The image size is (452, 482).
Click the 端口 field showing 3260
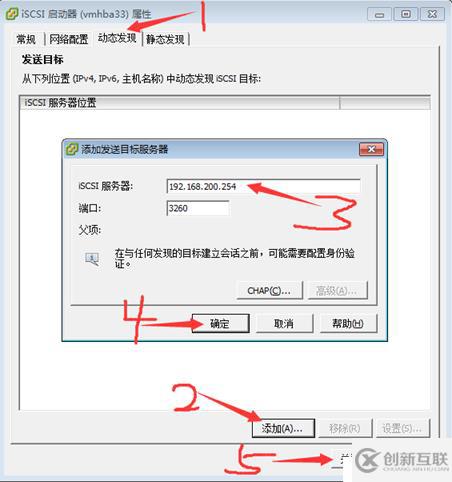pos(198,208)
